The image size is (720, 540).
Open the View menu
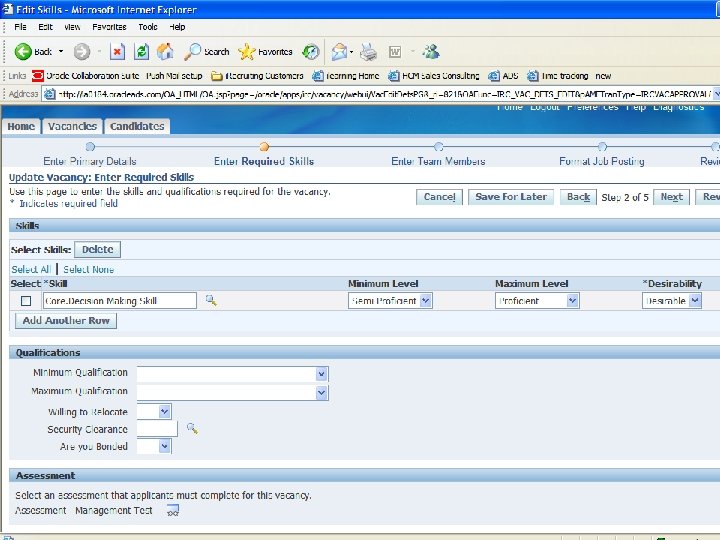point(72,27)
